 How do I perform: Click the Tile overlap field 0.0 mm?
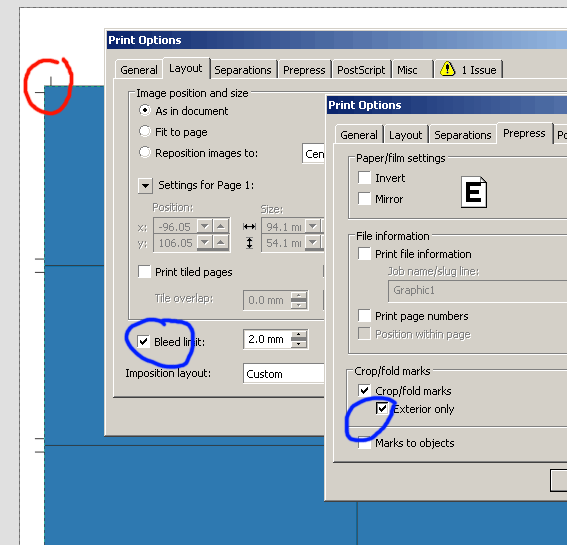[267, 300]
